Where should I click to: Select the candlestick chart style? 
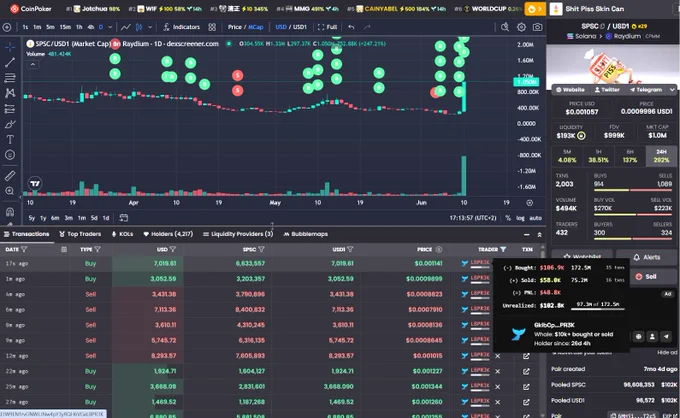point(139,27)
